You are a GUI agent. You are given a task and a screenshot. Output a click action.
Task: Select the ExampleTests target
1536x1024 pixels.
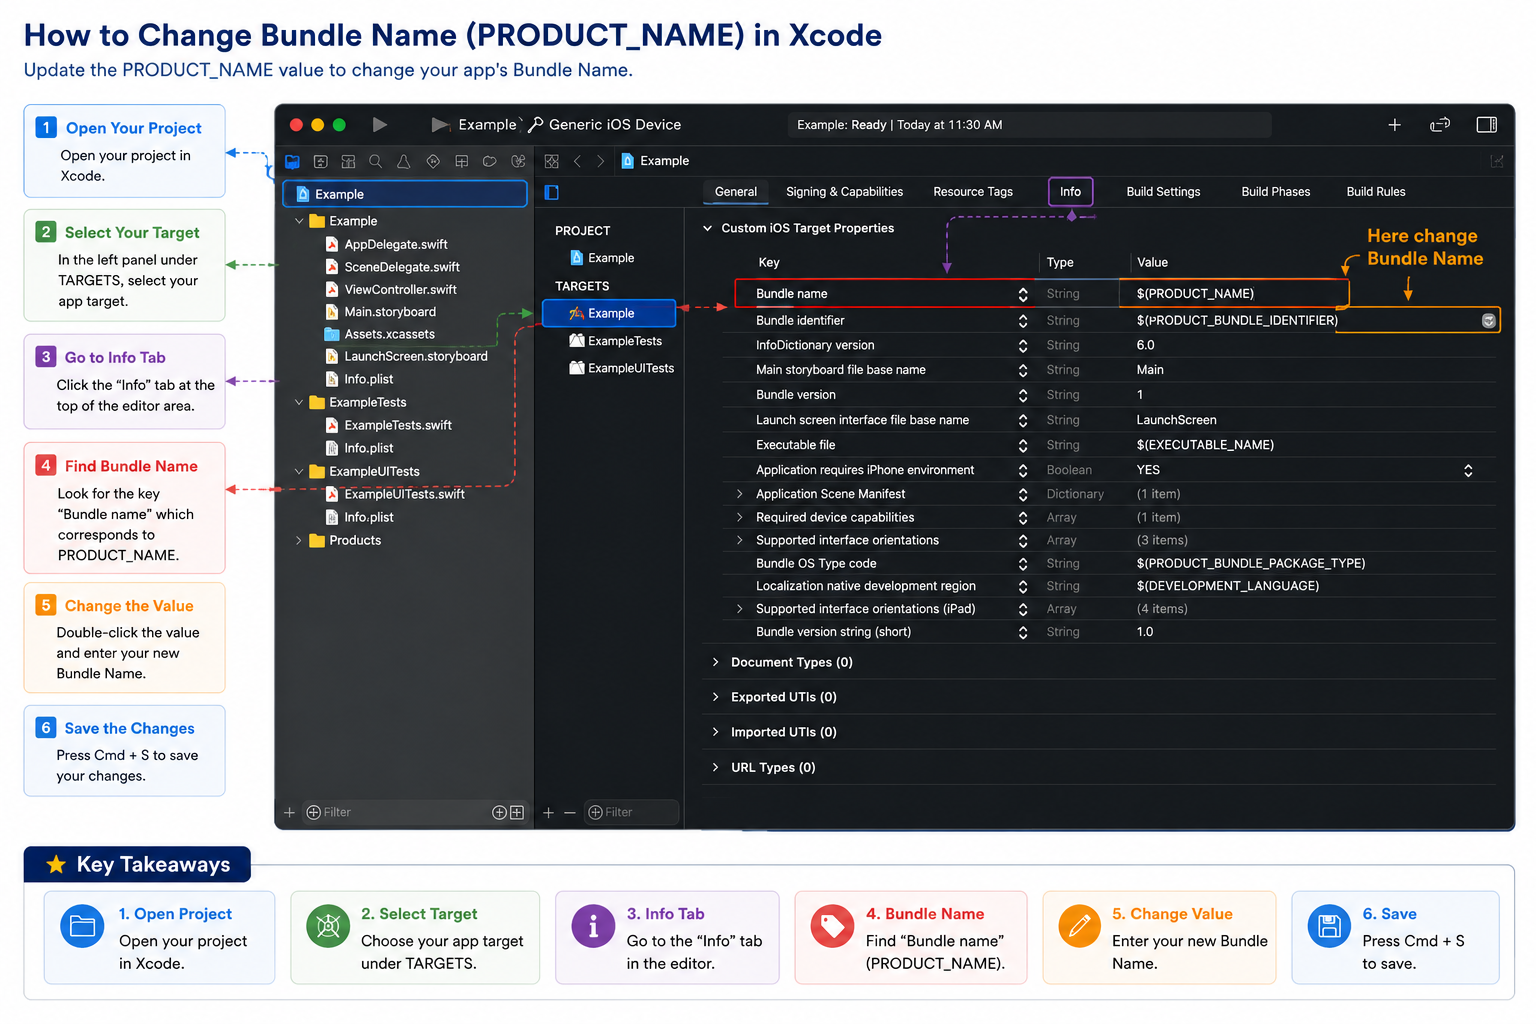tap(615, 341)
